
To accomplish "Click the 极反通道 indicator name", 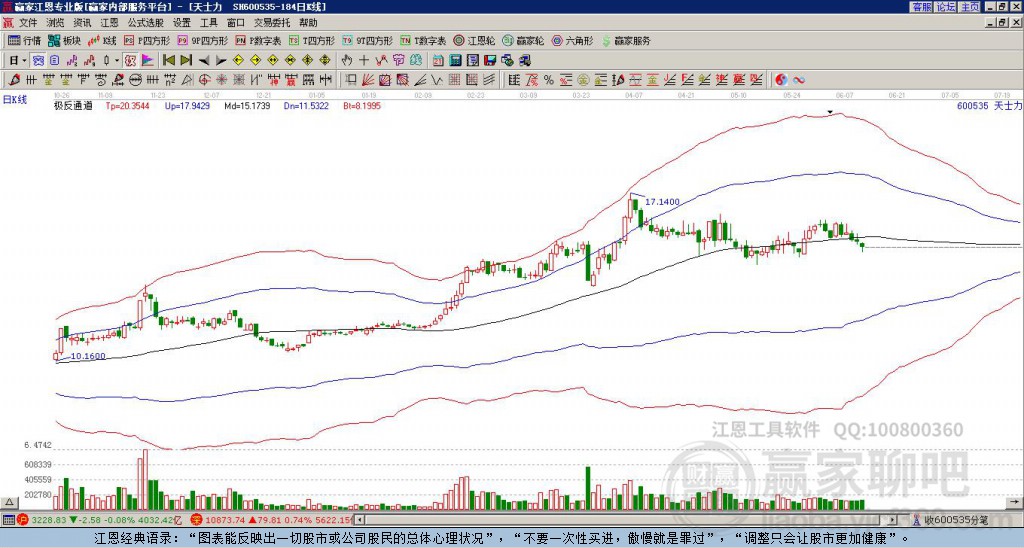I will point(73,105).
